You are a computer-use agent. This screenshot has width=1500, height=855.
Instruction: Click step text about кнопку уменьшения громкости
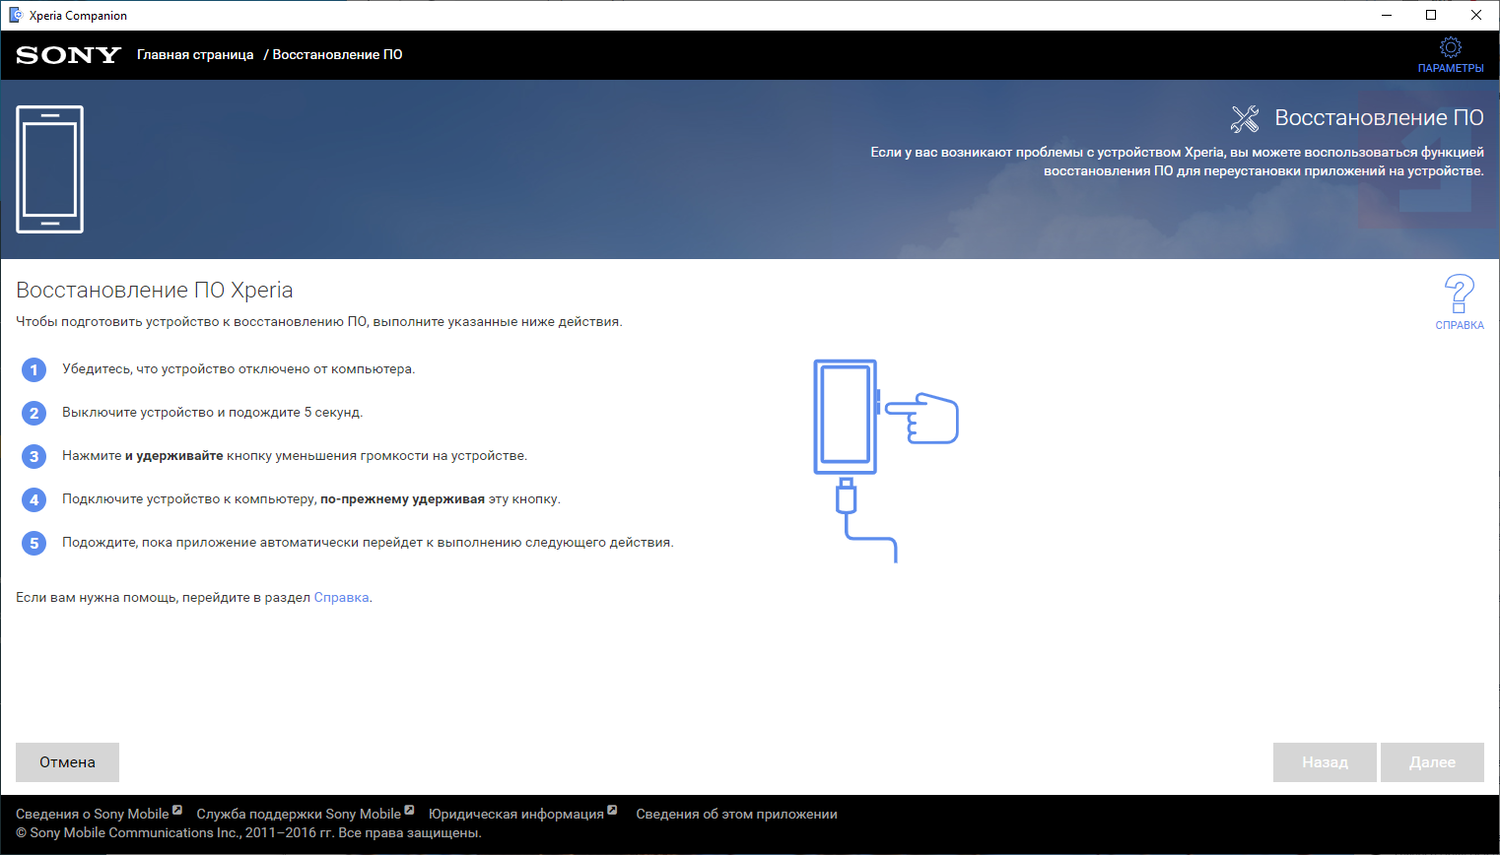coord(294,455)
